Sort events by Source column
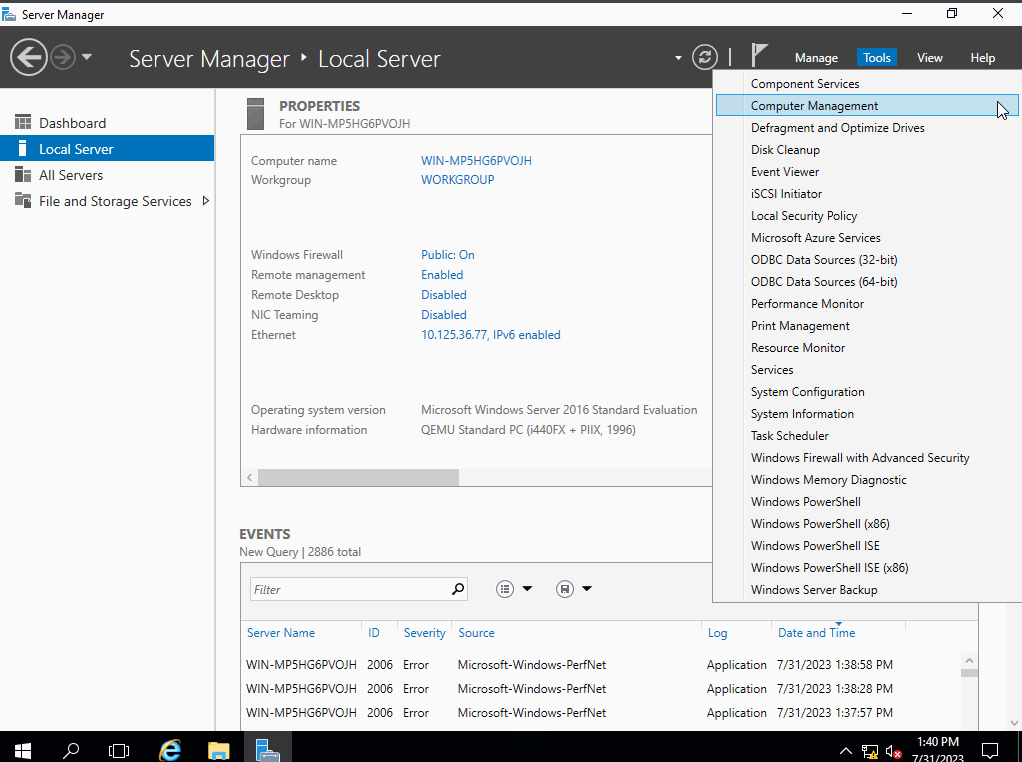Viewport: 1022px width, 762px height. [x=476, y=633]
